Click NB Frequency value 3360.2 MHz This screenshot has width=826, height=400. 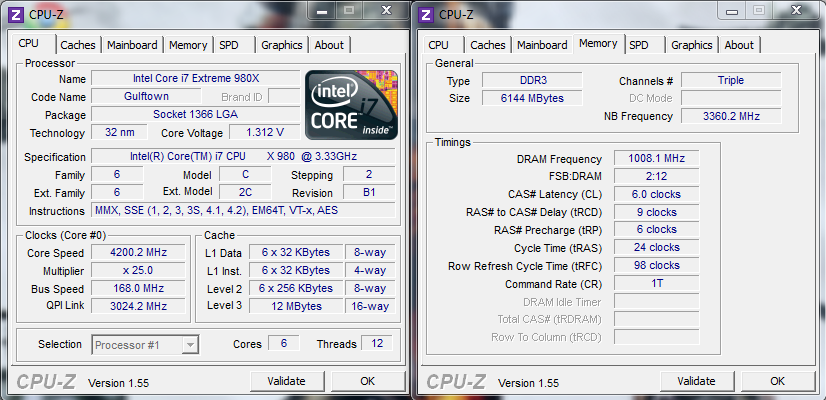click(731, 116)
